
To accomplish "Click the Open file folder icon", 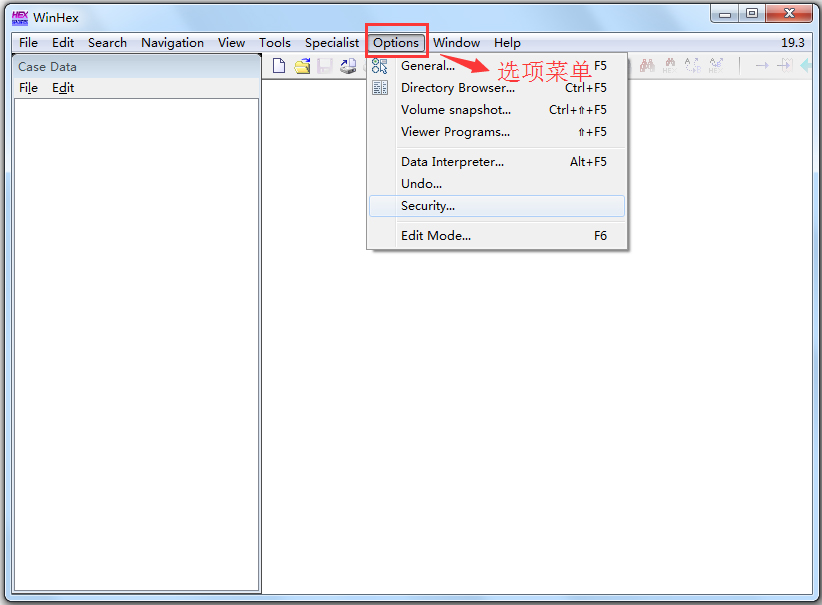I will (x=302, y=66).
